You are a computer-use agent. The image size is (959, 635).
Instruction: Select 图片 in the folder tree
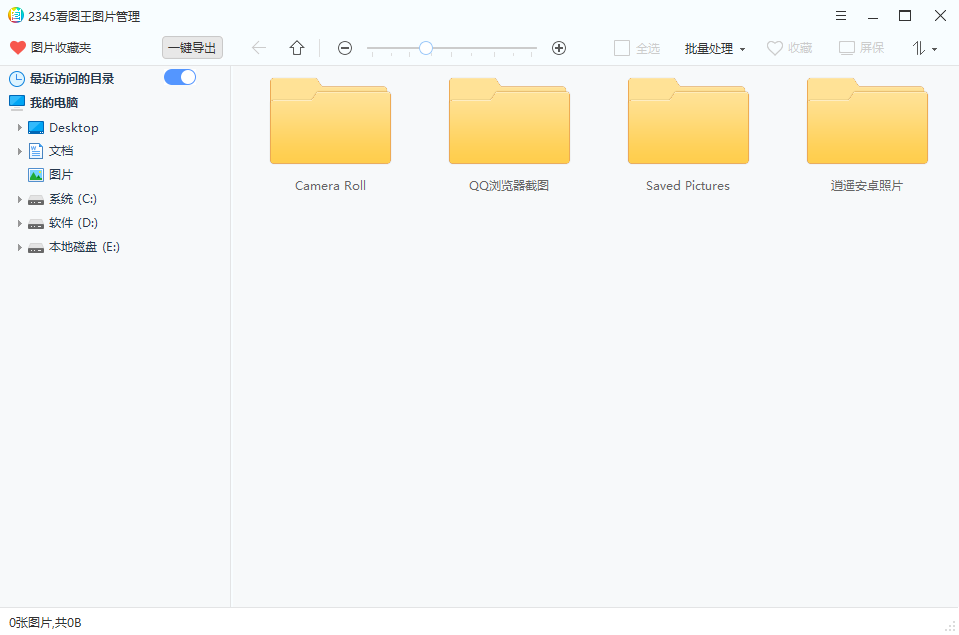point(60,175)
